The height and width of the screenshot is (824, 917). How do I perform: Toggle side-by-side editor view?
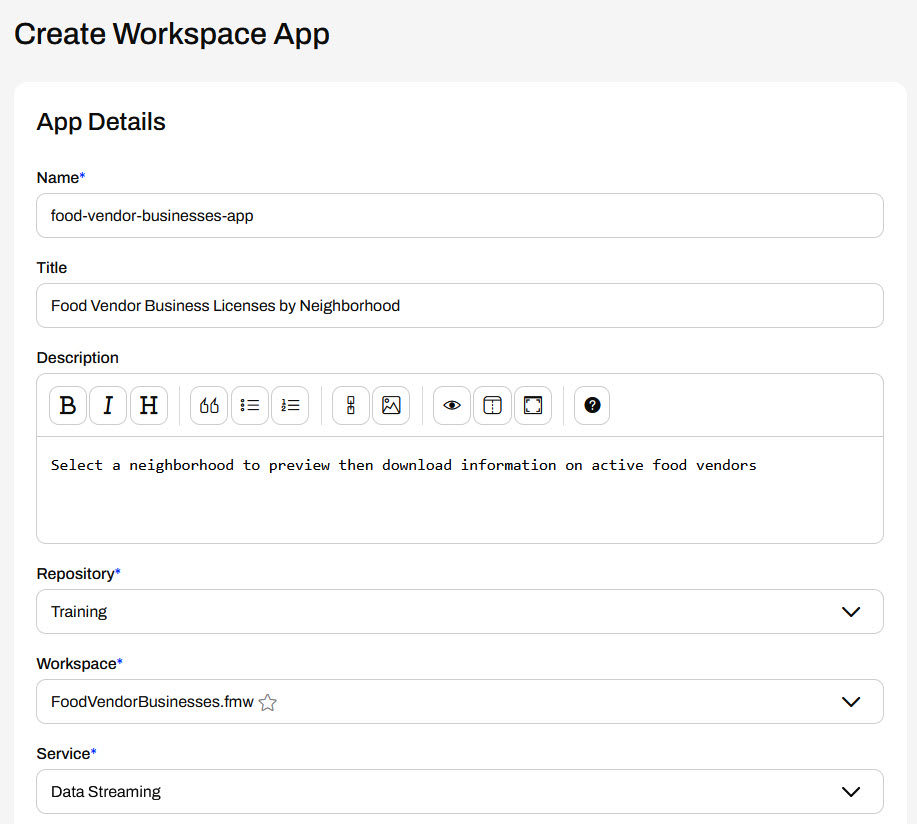click(x=492, y=405)
